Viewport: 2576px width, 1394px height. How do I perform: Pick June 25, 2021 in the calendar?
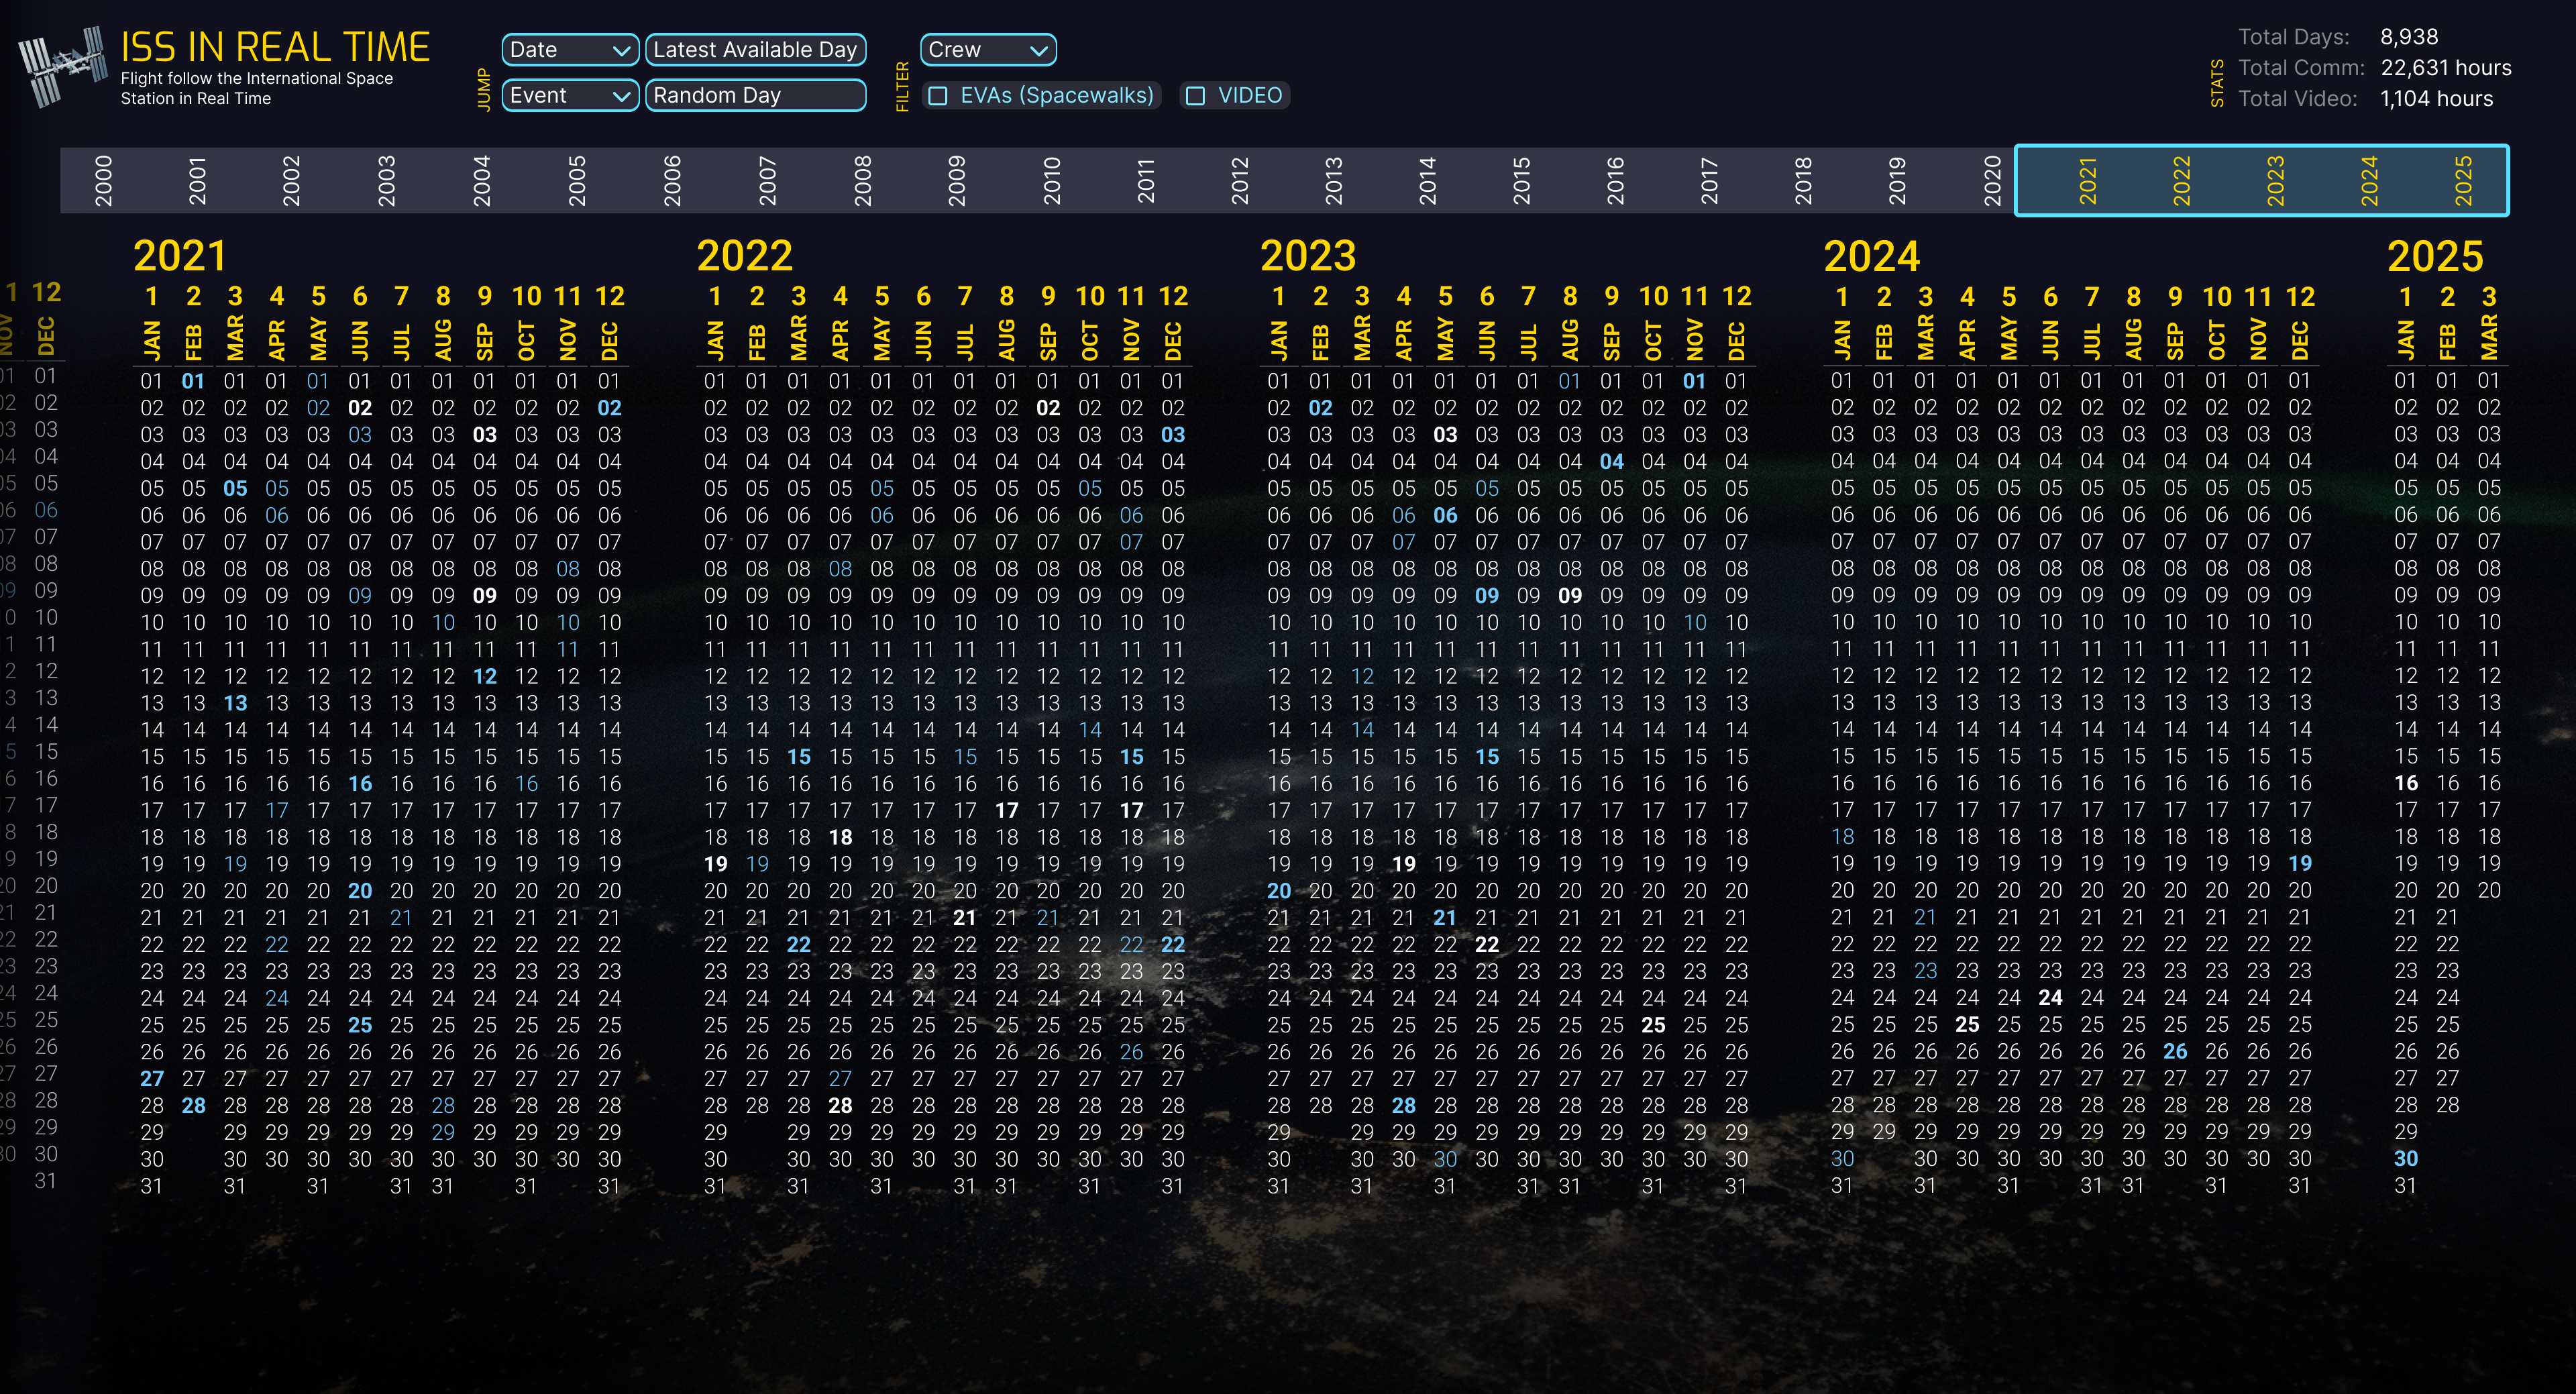click(360, 1025)
